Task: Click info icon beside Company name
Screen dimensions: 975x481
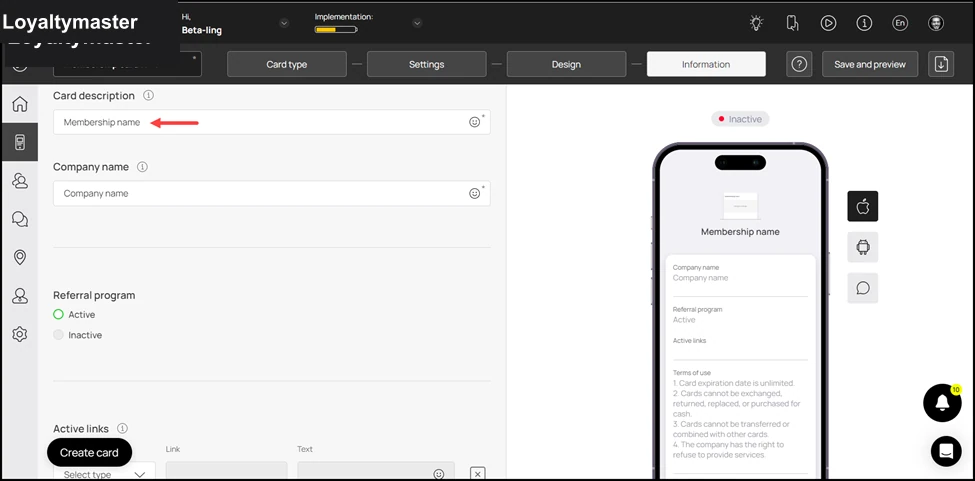Action: [142, 167]
